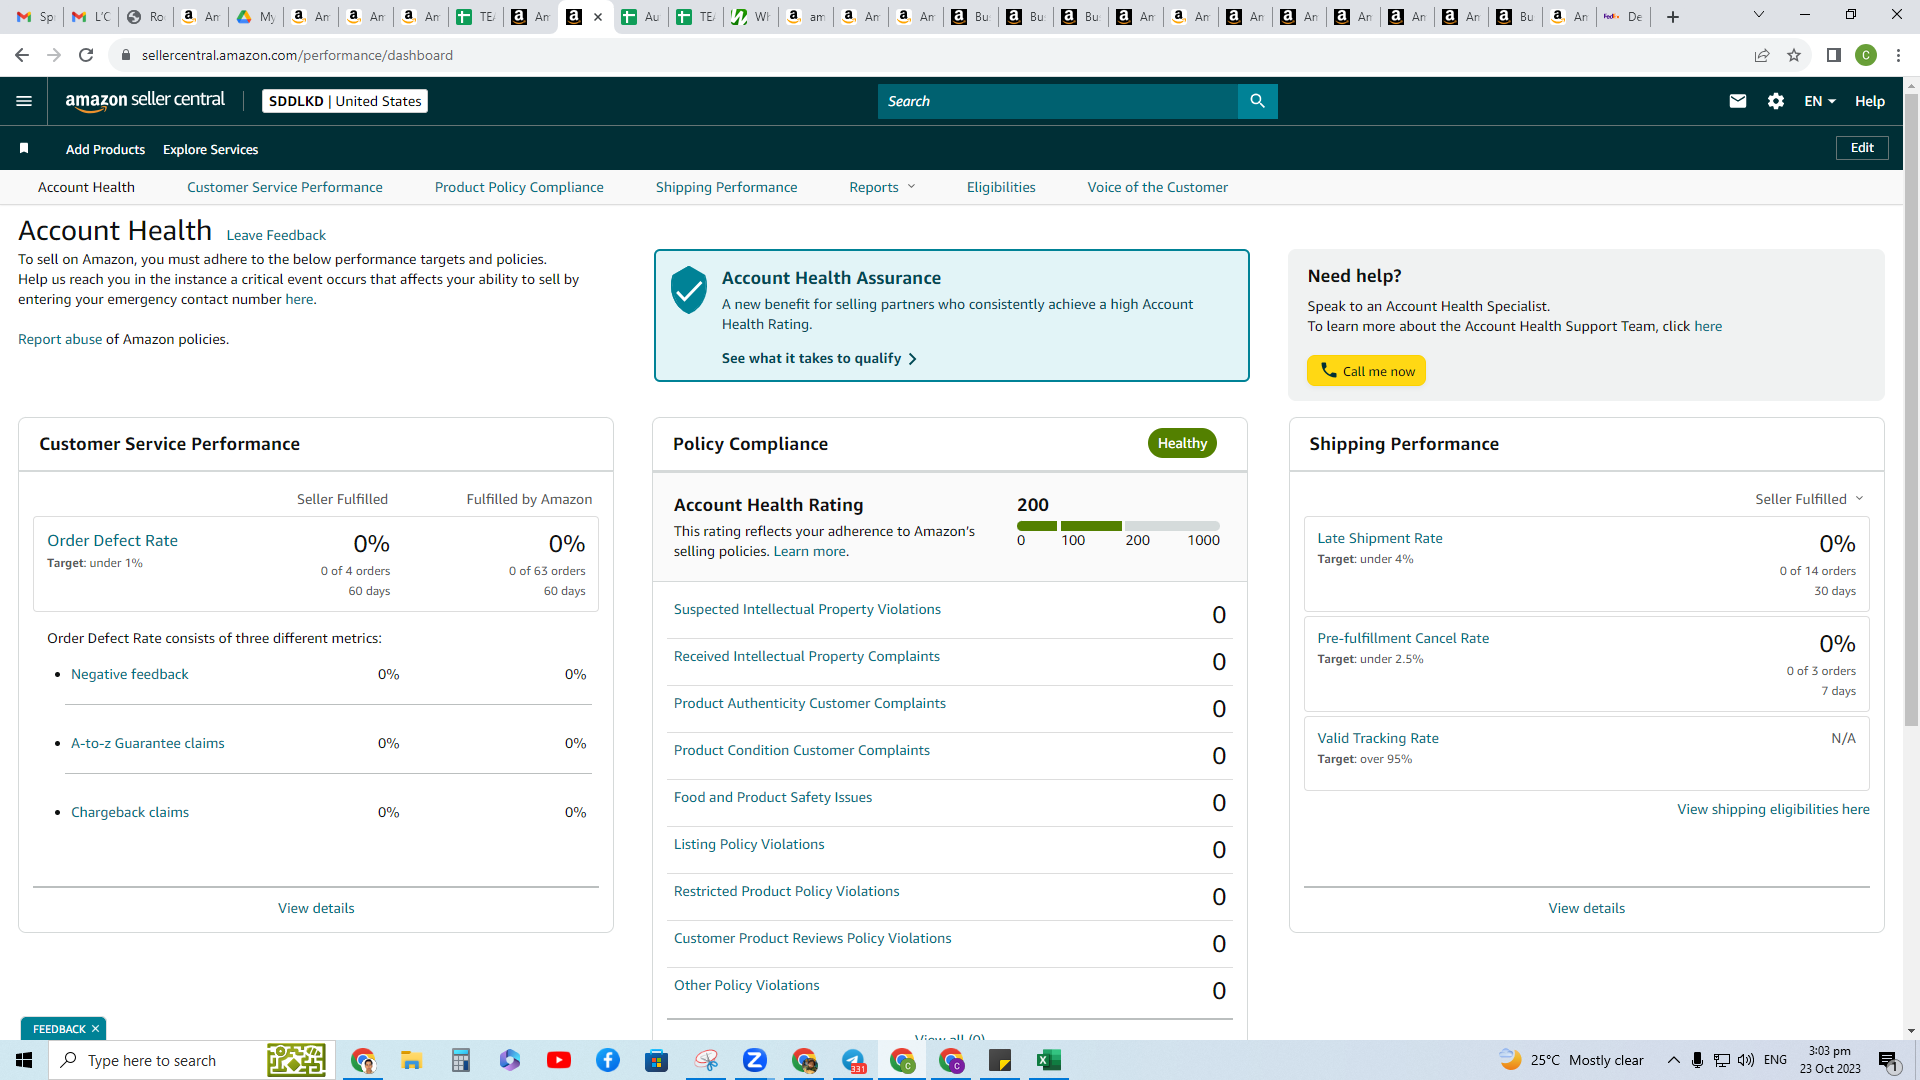
Task: Open Chargeback claims metric
Action: (130, 812)
